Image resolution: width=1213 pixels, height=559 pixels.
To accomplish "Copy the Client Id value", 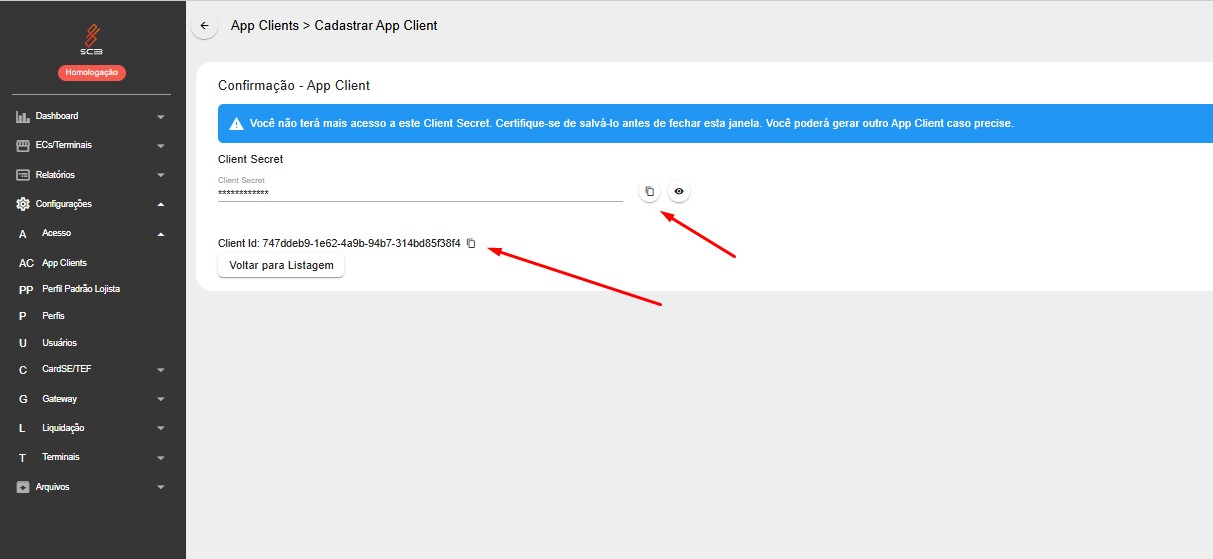I will pos(471,243).
